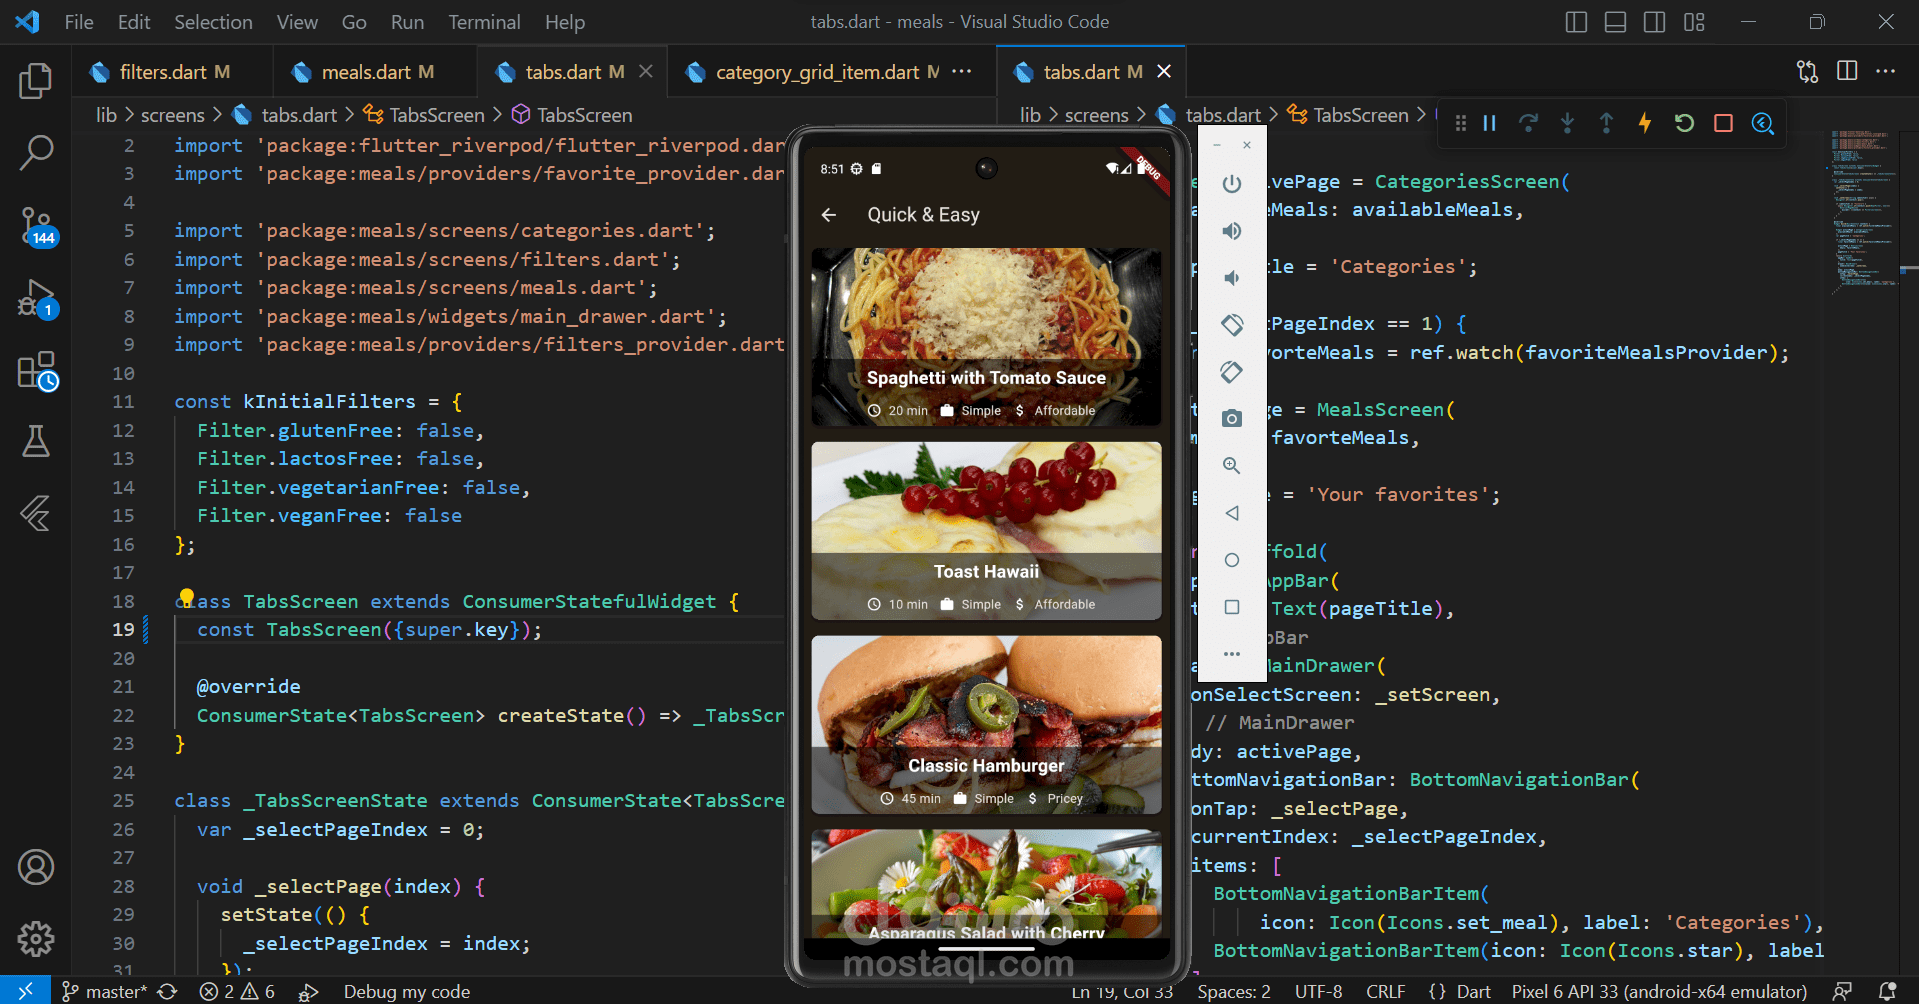
Task: Rotate the emulator right
Action: click(1232, 372)
